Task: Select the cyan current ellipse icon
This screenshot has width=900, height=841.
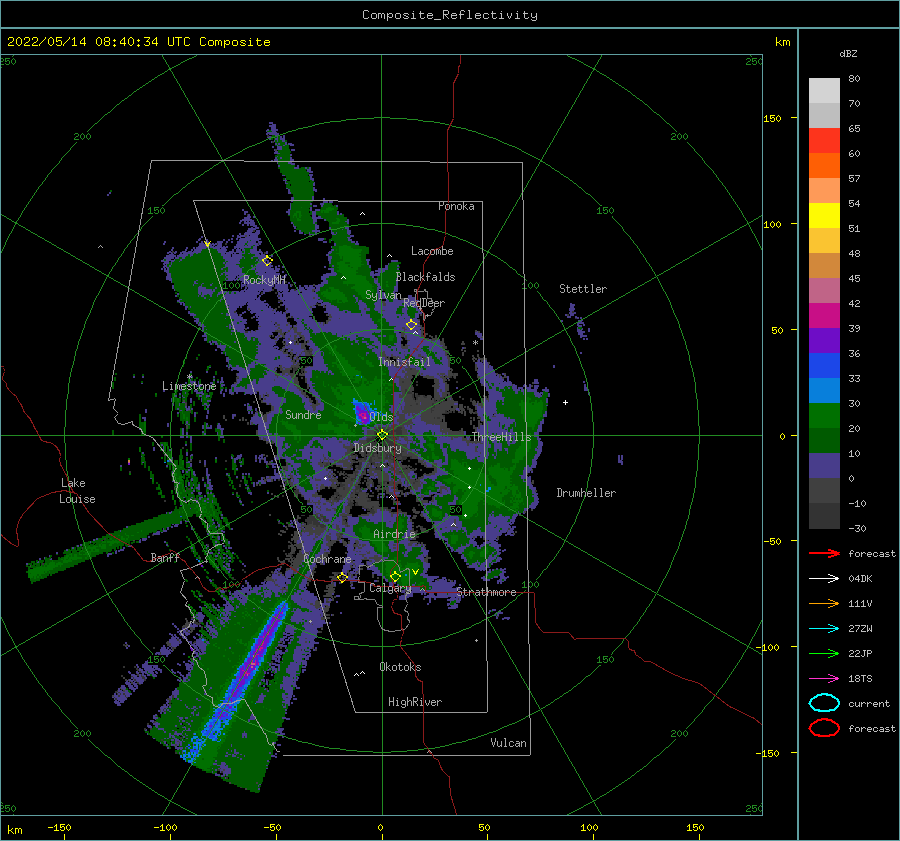Action: click(824, 703)
